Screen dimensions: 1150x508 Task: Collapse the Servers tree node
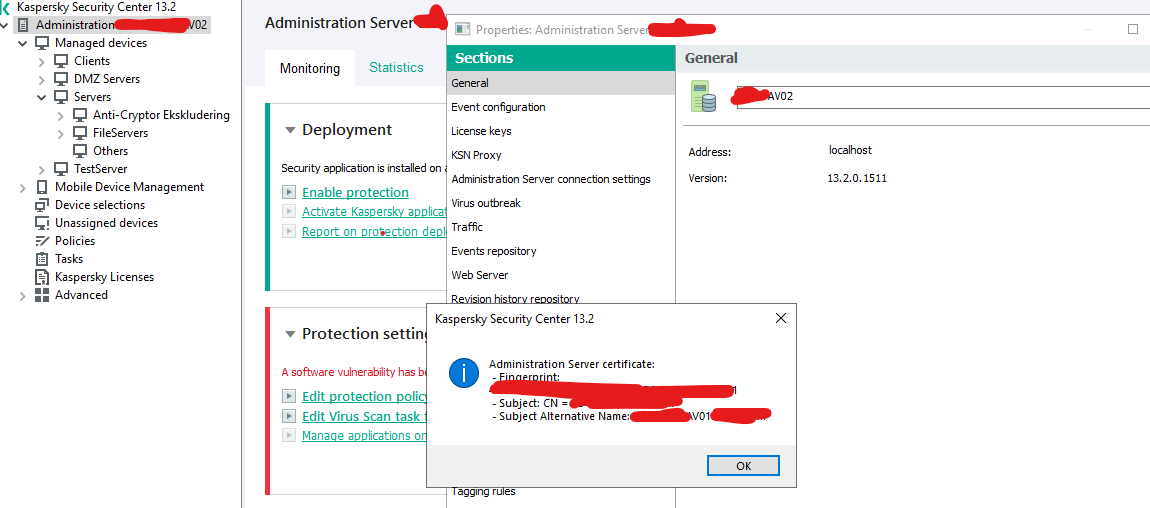(42, 97)
